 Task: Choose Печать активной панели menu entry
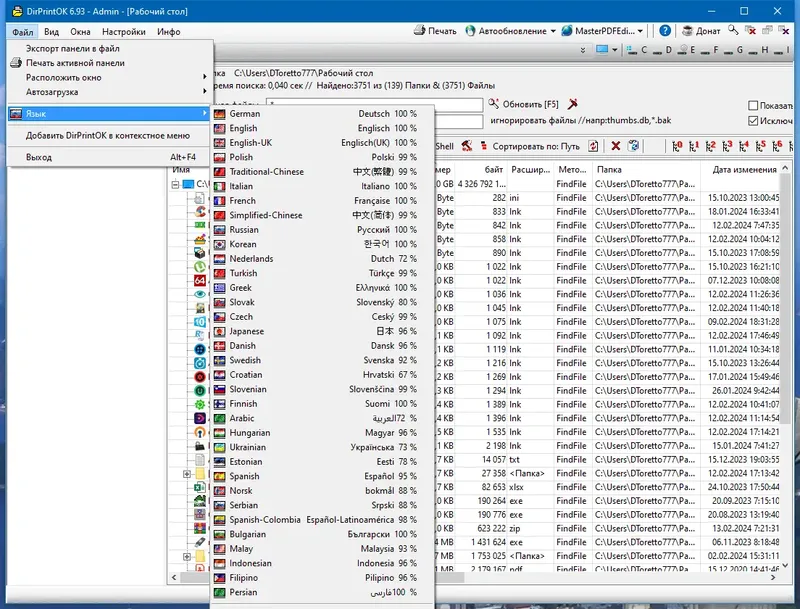point(110,63)
